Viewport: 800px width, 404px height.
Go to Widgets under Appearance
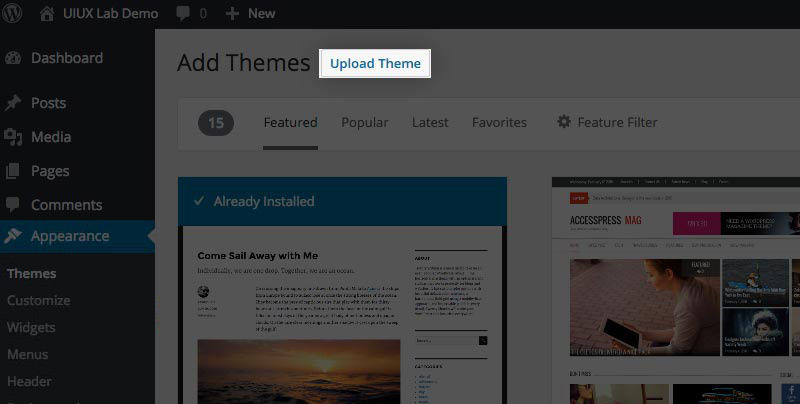(31, 327)
